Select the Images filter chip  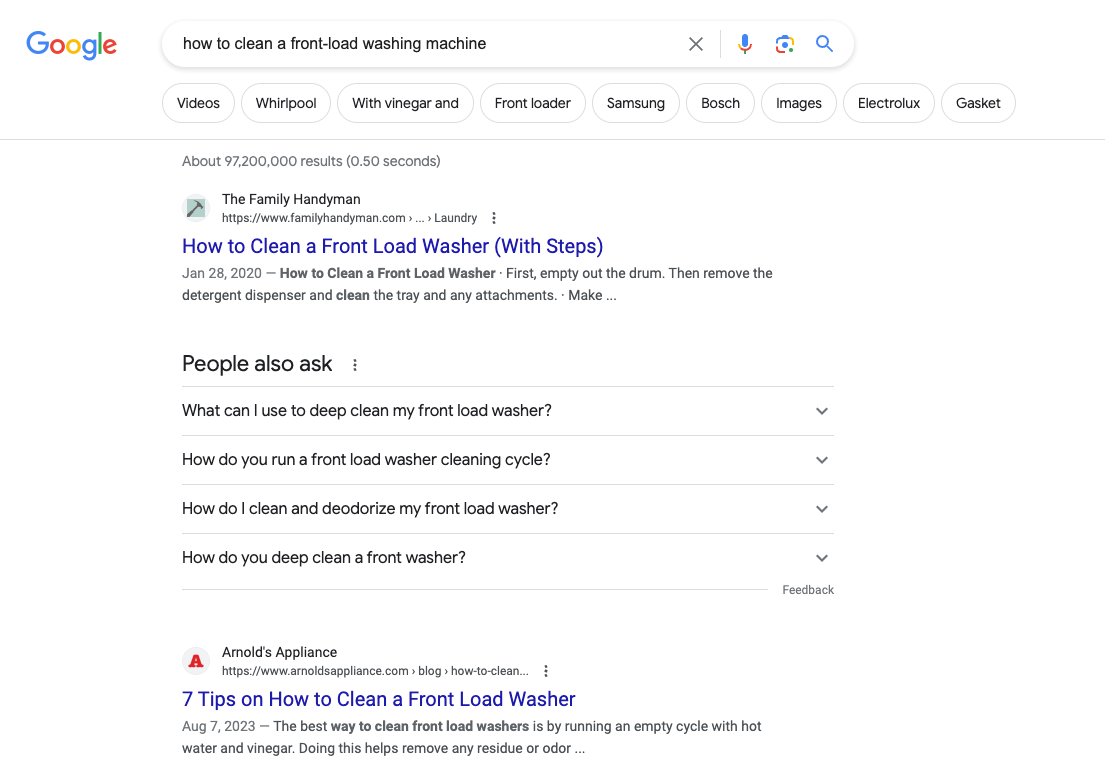click(798, 103)
